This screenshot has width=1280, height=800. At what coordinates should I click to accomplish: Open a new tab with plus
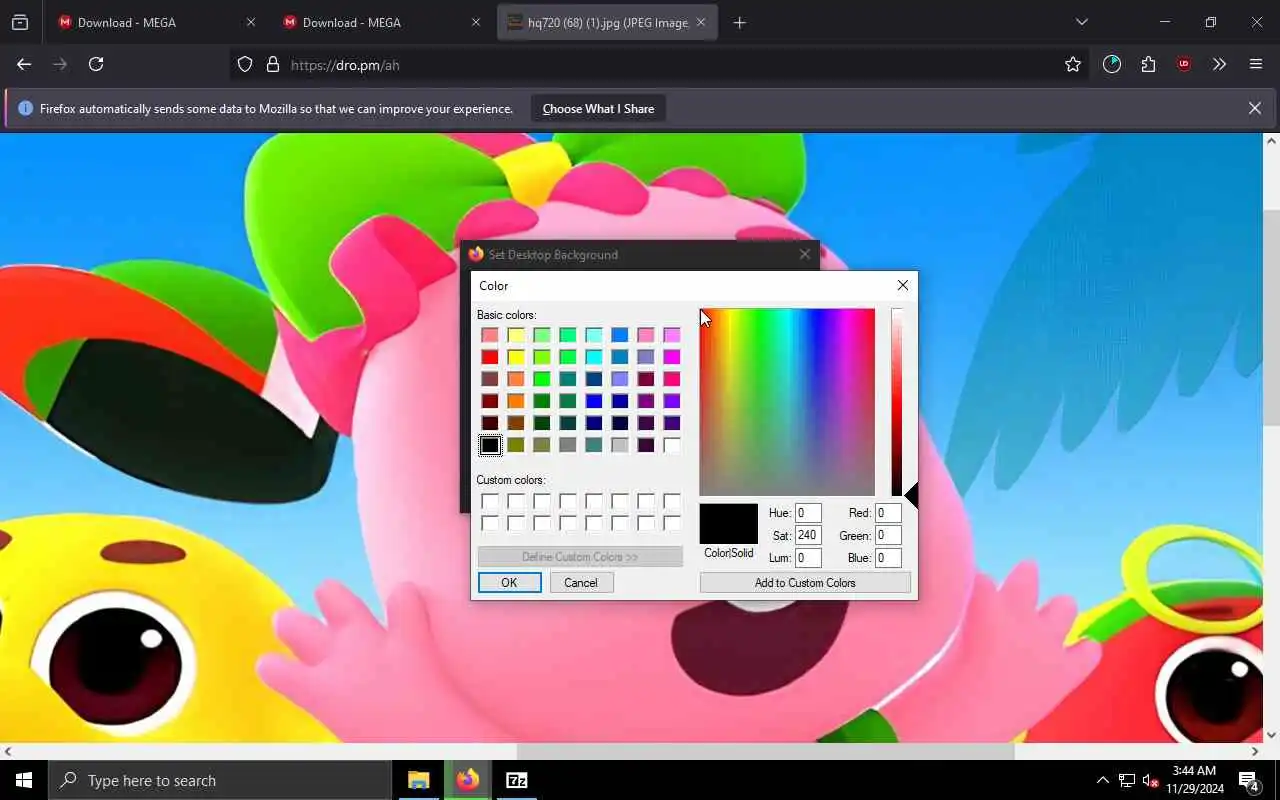[739, 22]
